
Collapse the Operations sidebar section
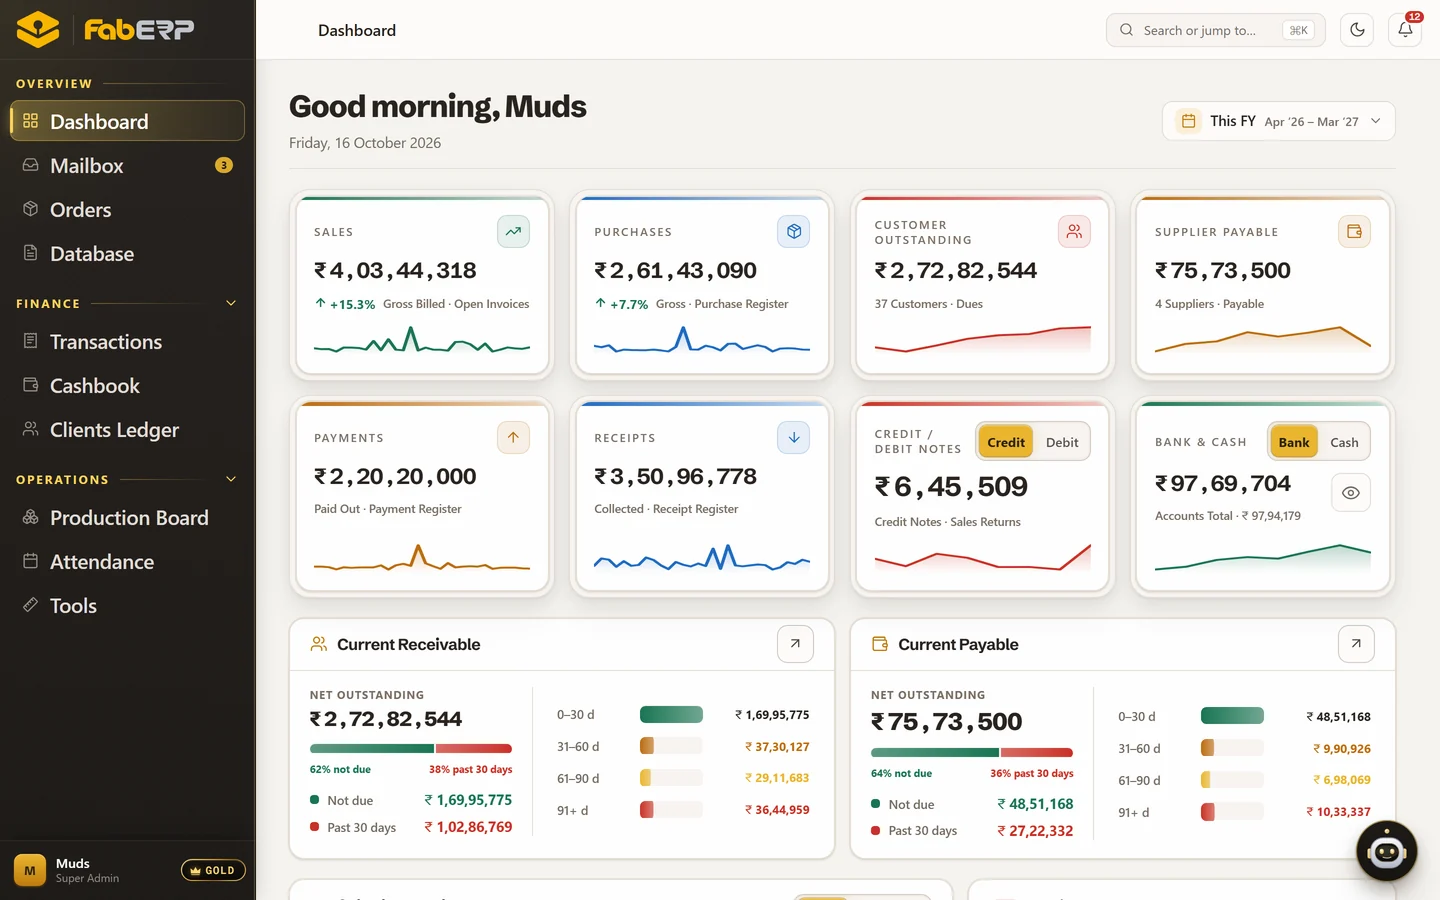tap(231, 479)
